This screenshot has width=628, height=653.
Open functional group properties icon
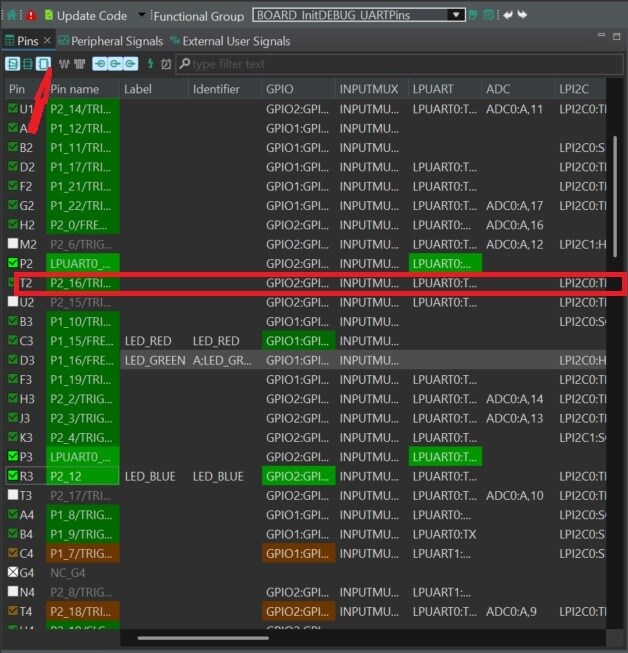pyautogui.click(x=488, y=15)
